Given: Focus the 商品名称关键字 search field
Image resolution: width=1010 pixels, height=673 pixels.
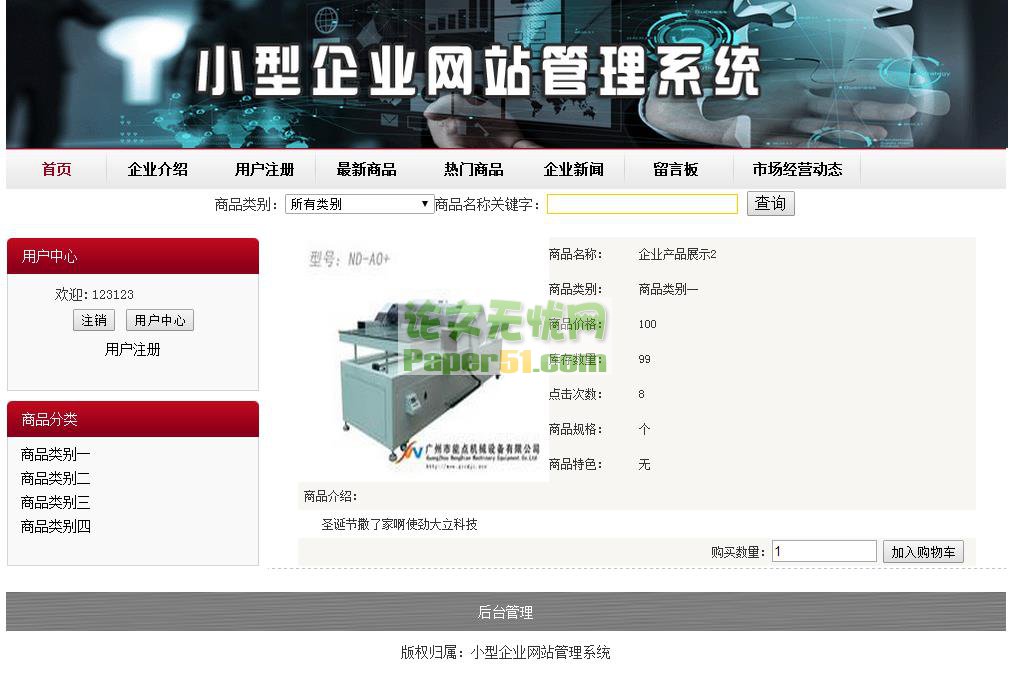Looking at the screenshot, I should pos(642,204).
